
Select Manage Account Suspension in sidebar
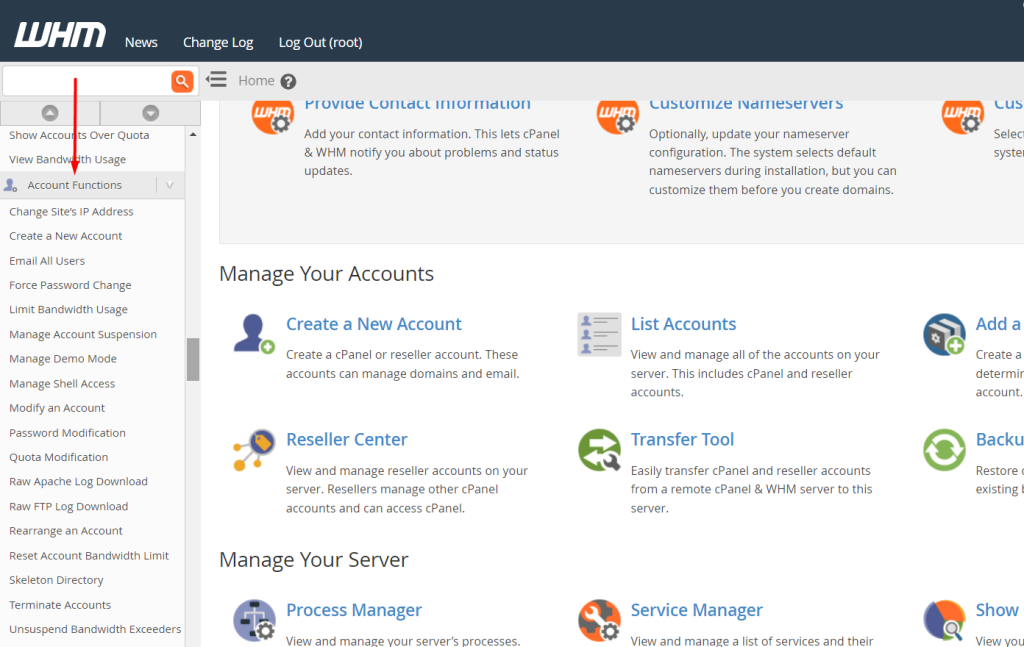click(x=83, y=334)
